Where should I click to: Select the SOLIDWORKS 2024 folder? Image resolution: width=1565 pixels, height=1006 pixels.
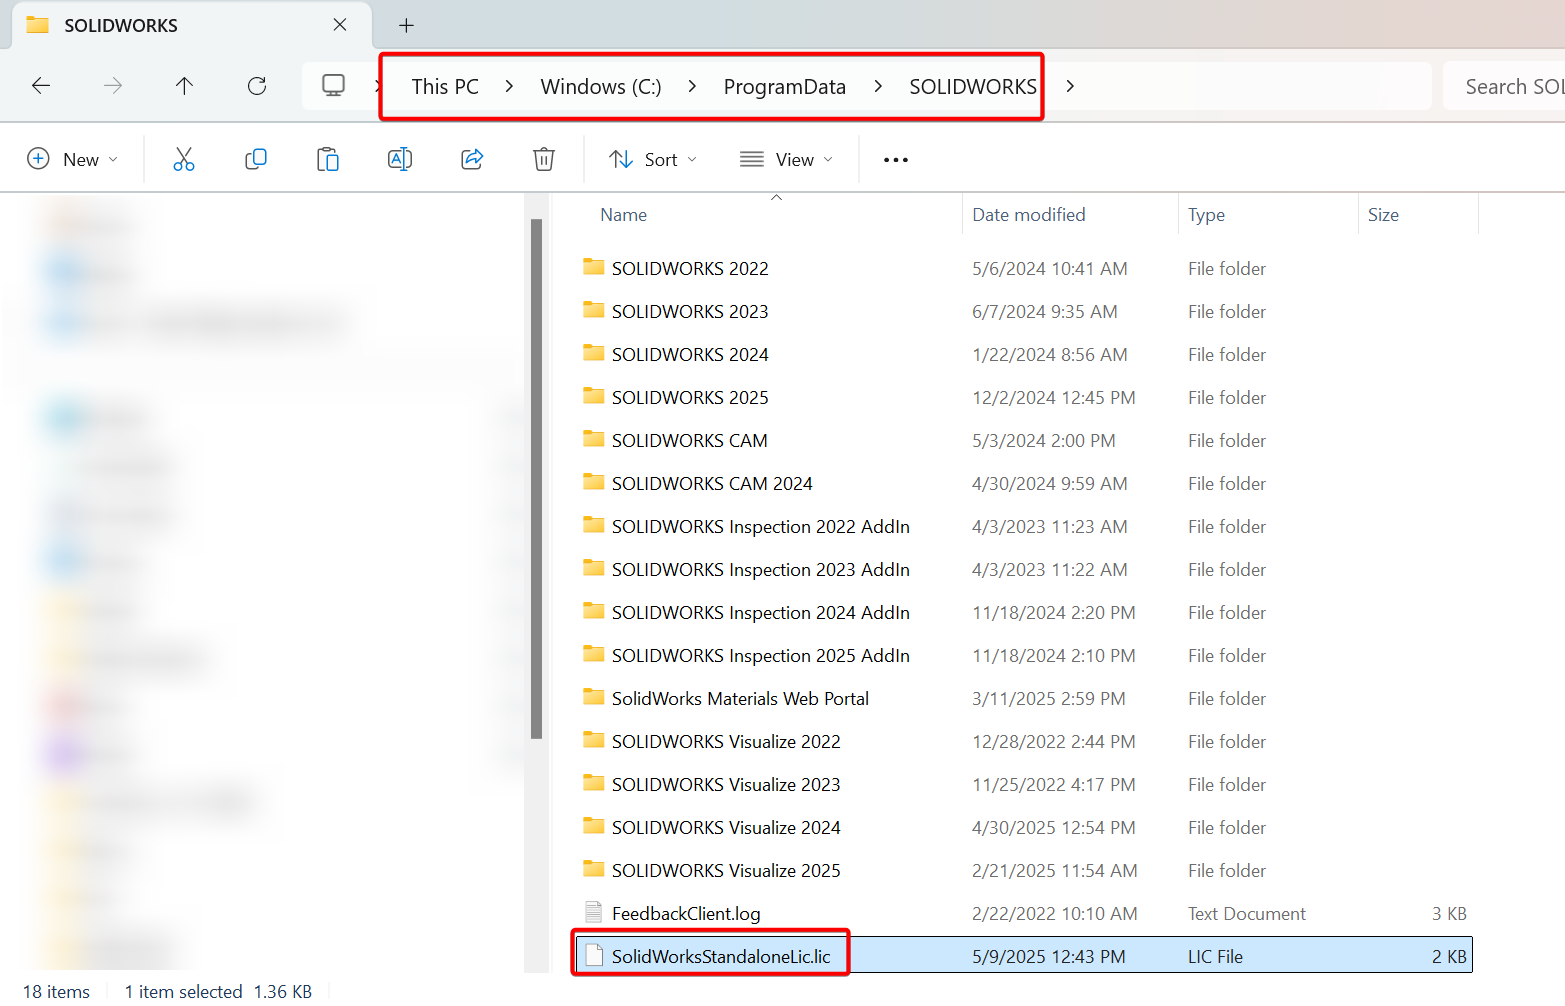(x=690, y=355)
